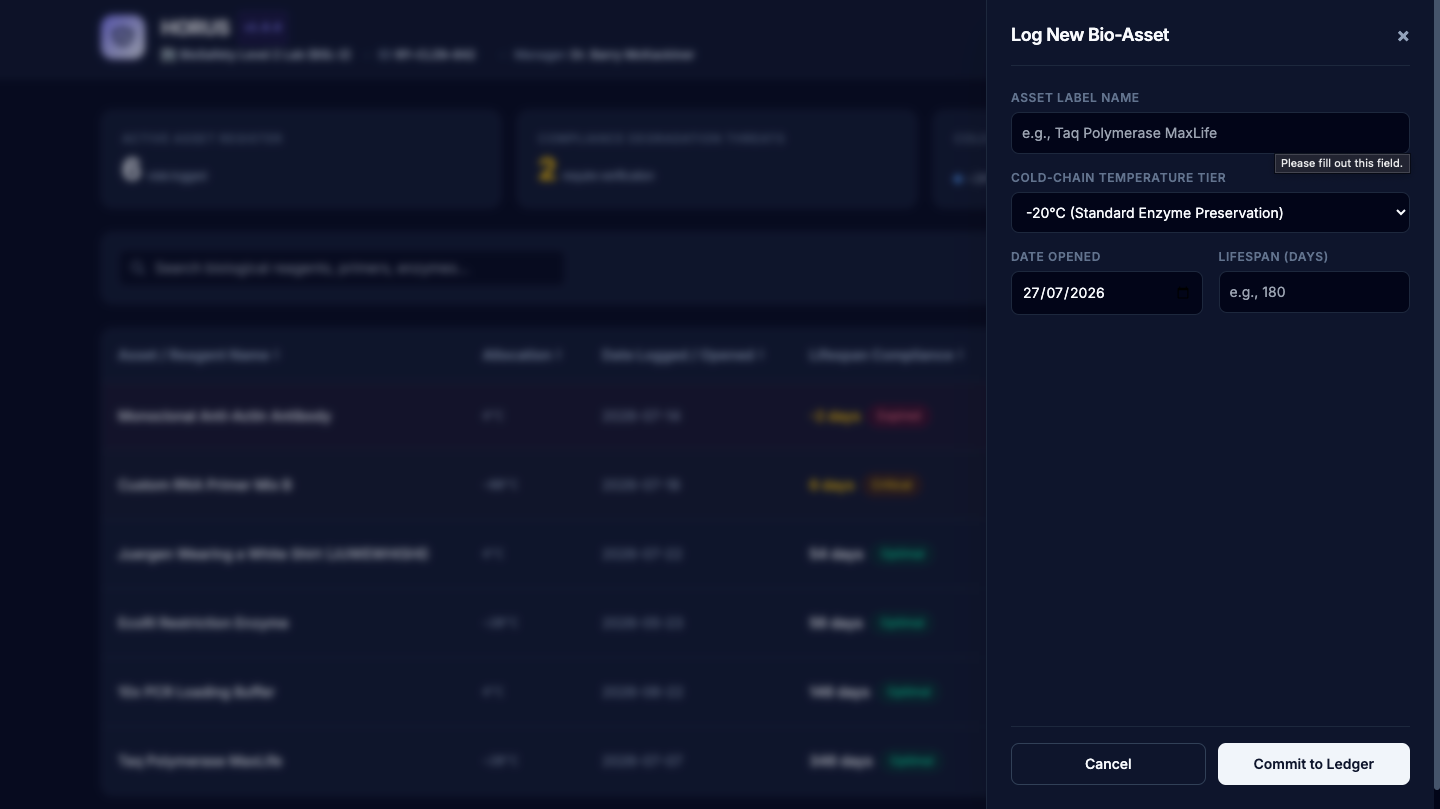Viewport: 1440px width, 809px height.
Task: Click the "DATE OPENED" label
Action: (1056, 257)
